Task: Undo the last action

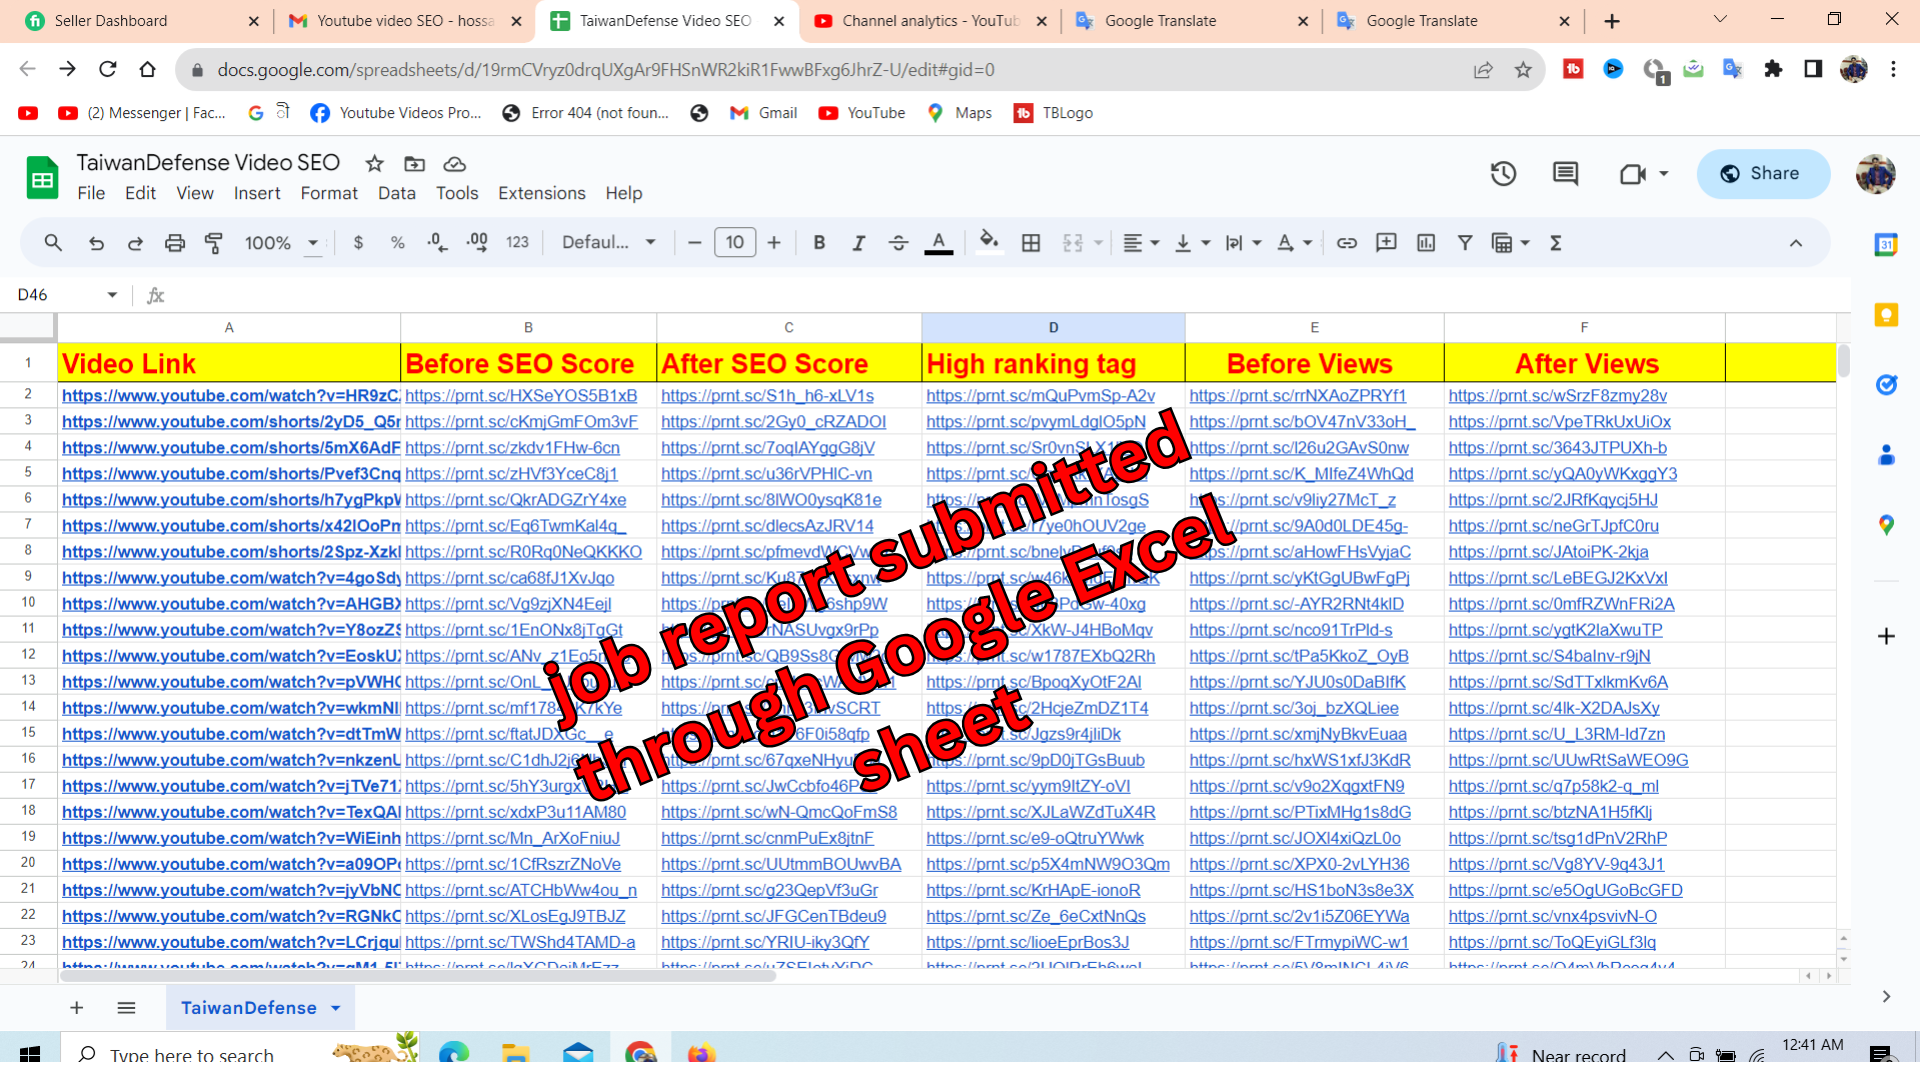Action: pos(96,243)
